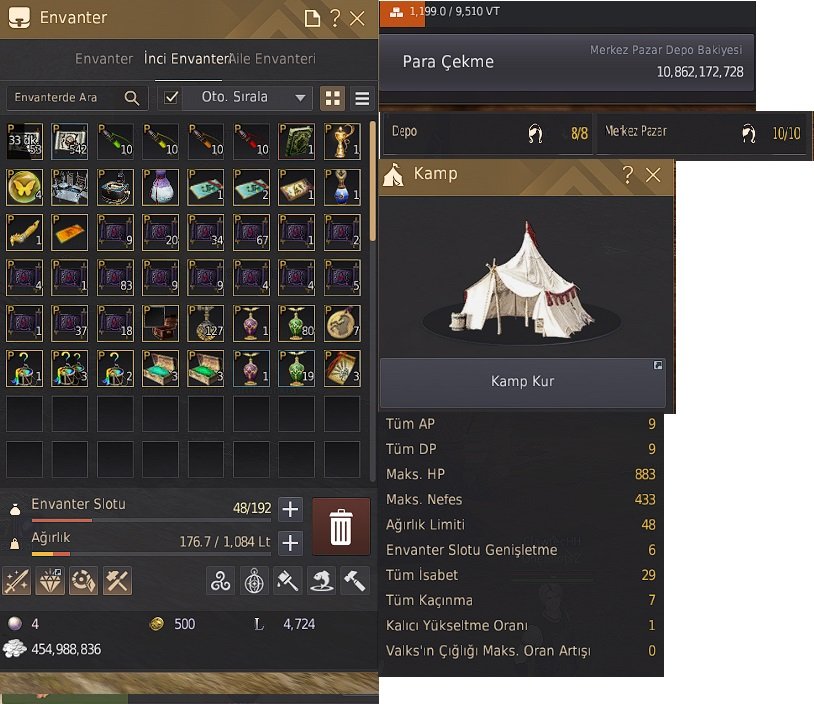Expand inventory slots with plus button

tap(290, 509)
